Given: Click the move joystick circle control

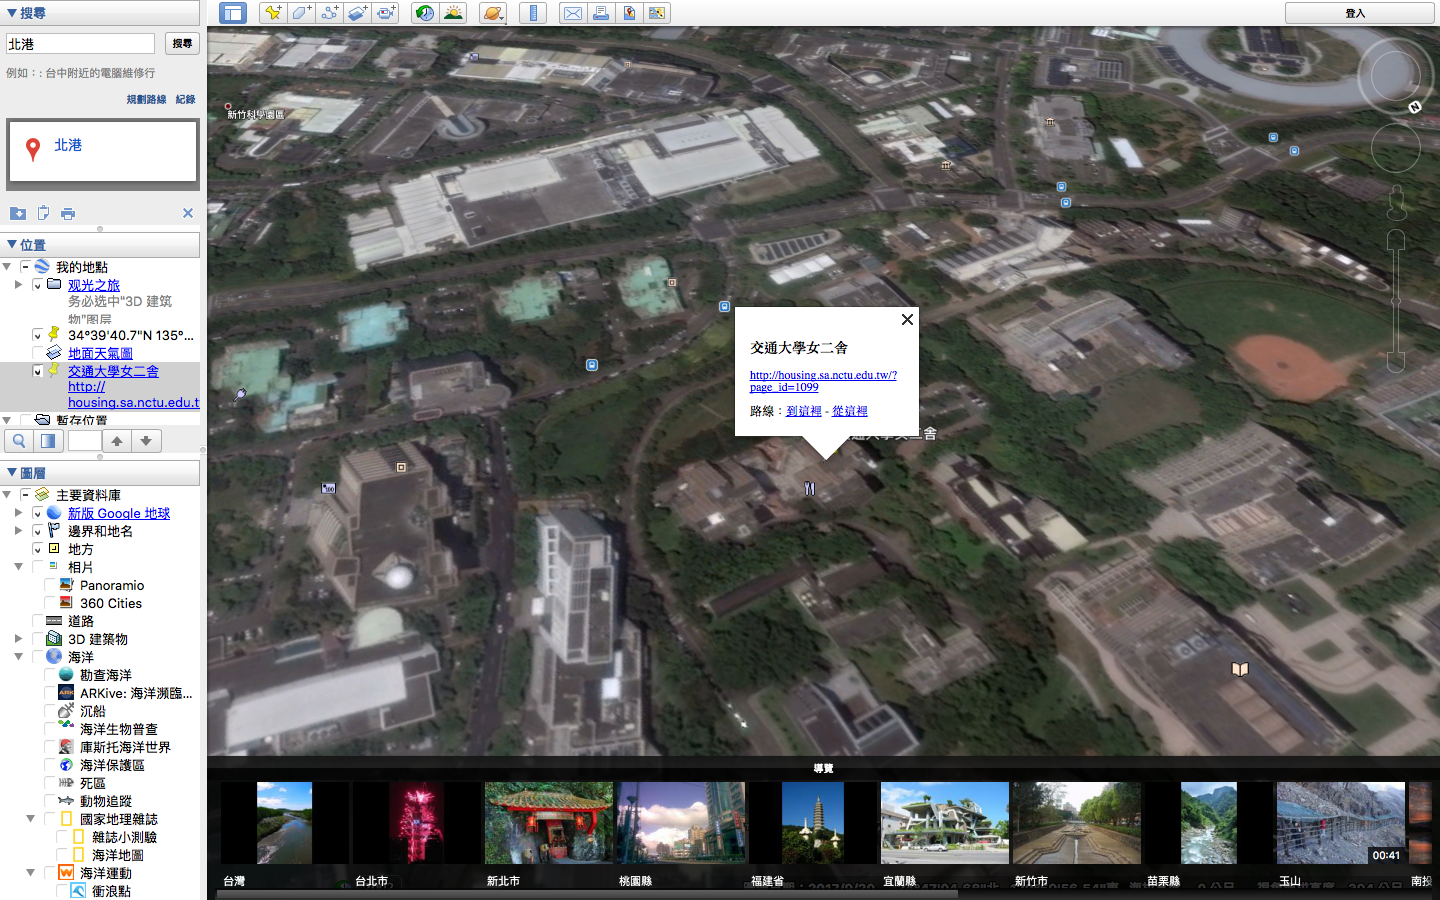Looking at the screenshot, I should pyautogui.click(x=1396, y=149).
